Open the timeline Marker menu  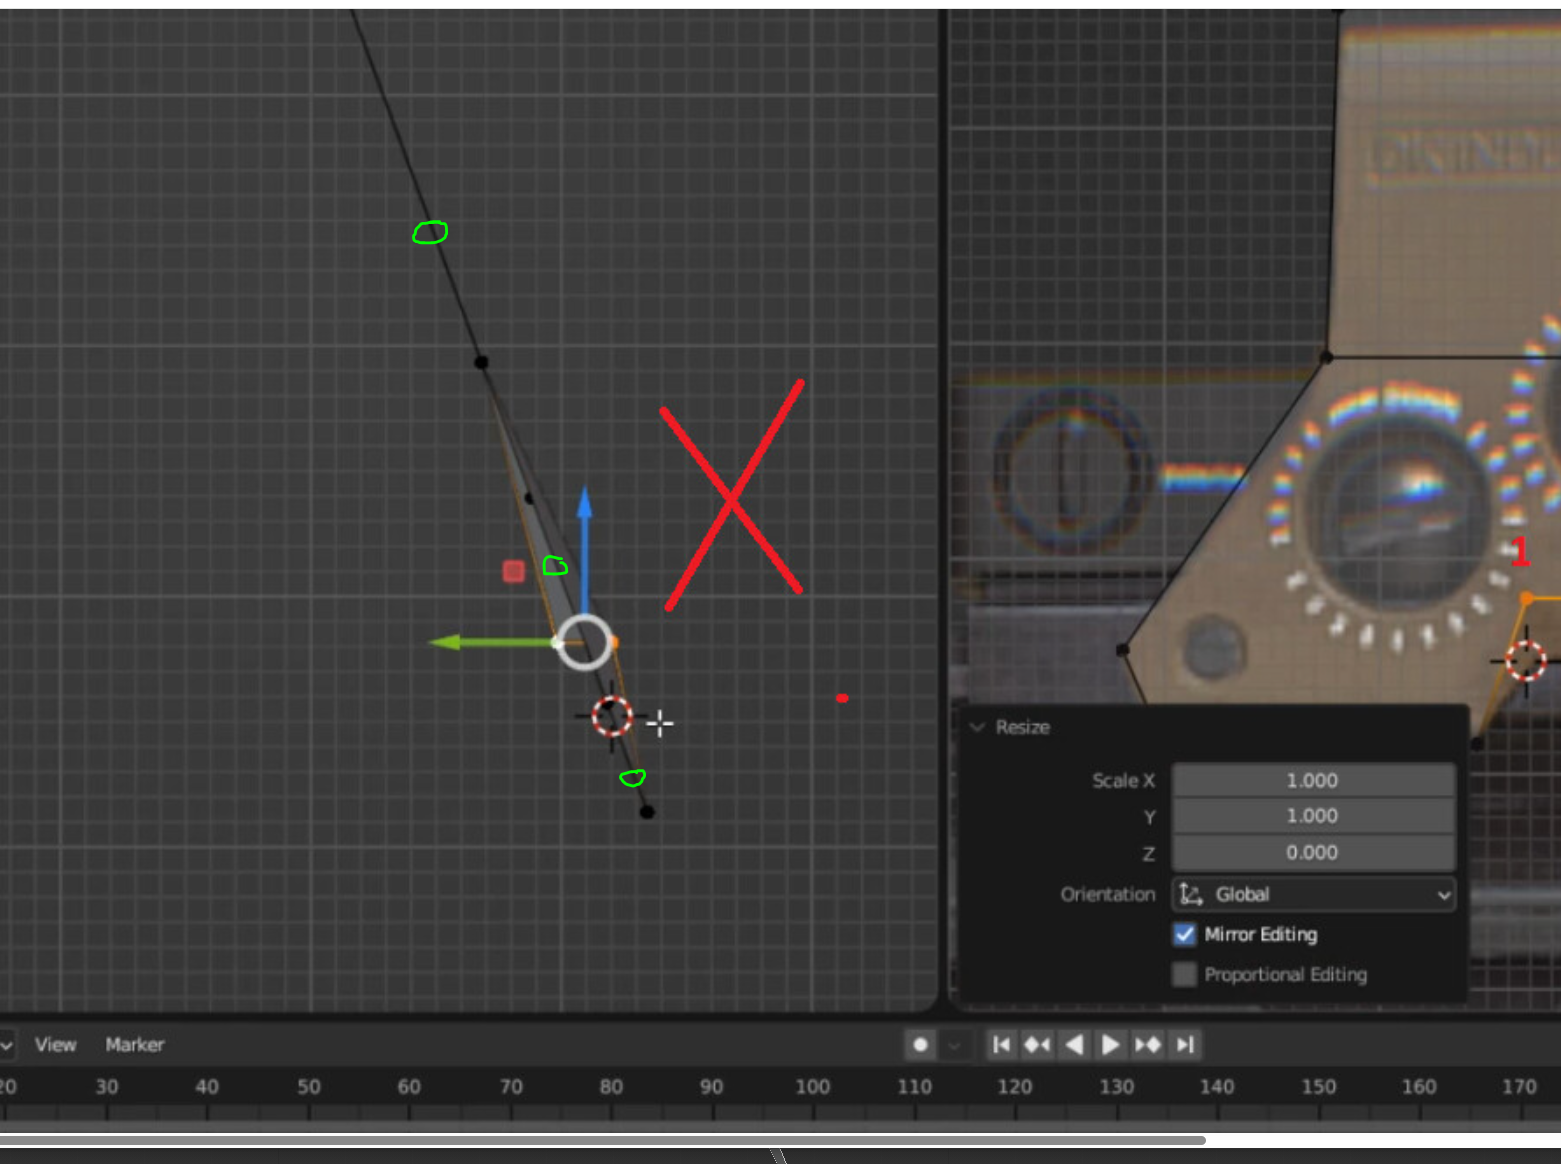coord(135,1045)
